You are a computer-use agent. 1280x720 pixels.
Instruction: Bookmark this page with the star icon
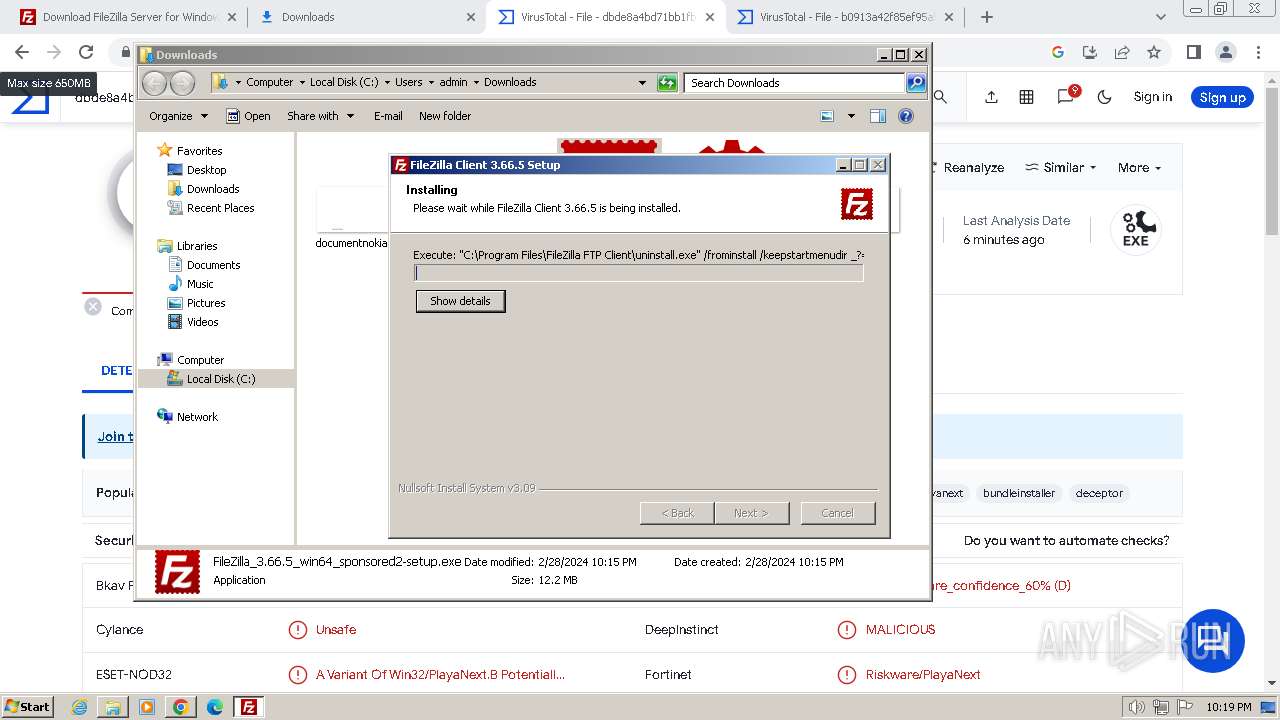[x=1154, y=52]
